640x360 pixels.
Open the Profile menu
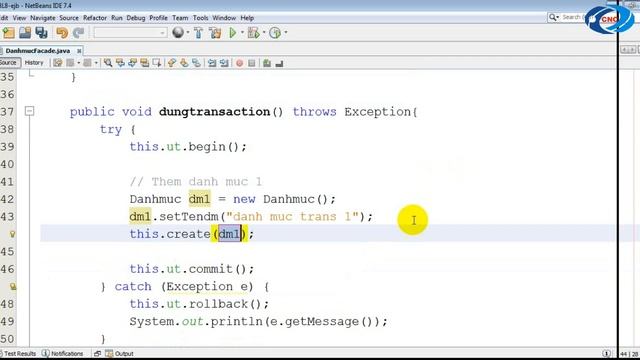pyautogui.click(x=158, y=18)
